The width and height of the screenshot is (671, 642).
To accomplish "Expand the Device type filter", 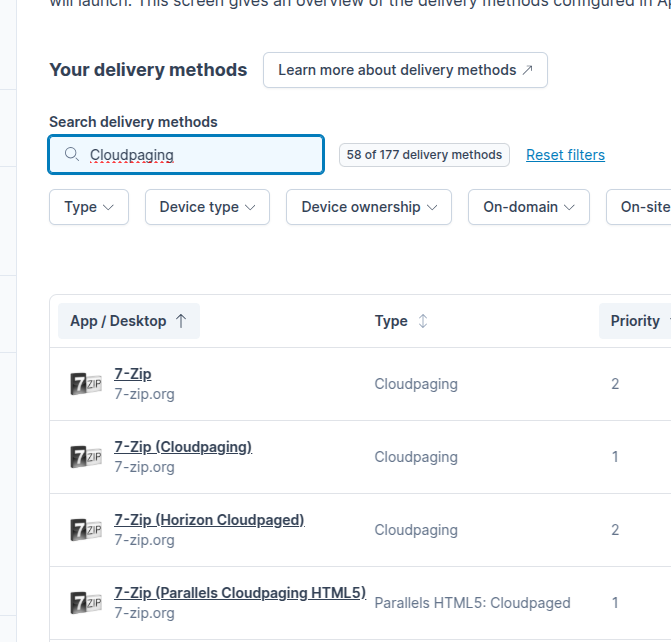I will tap(207, 207).
